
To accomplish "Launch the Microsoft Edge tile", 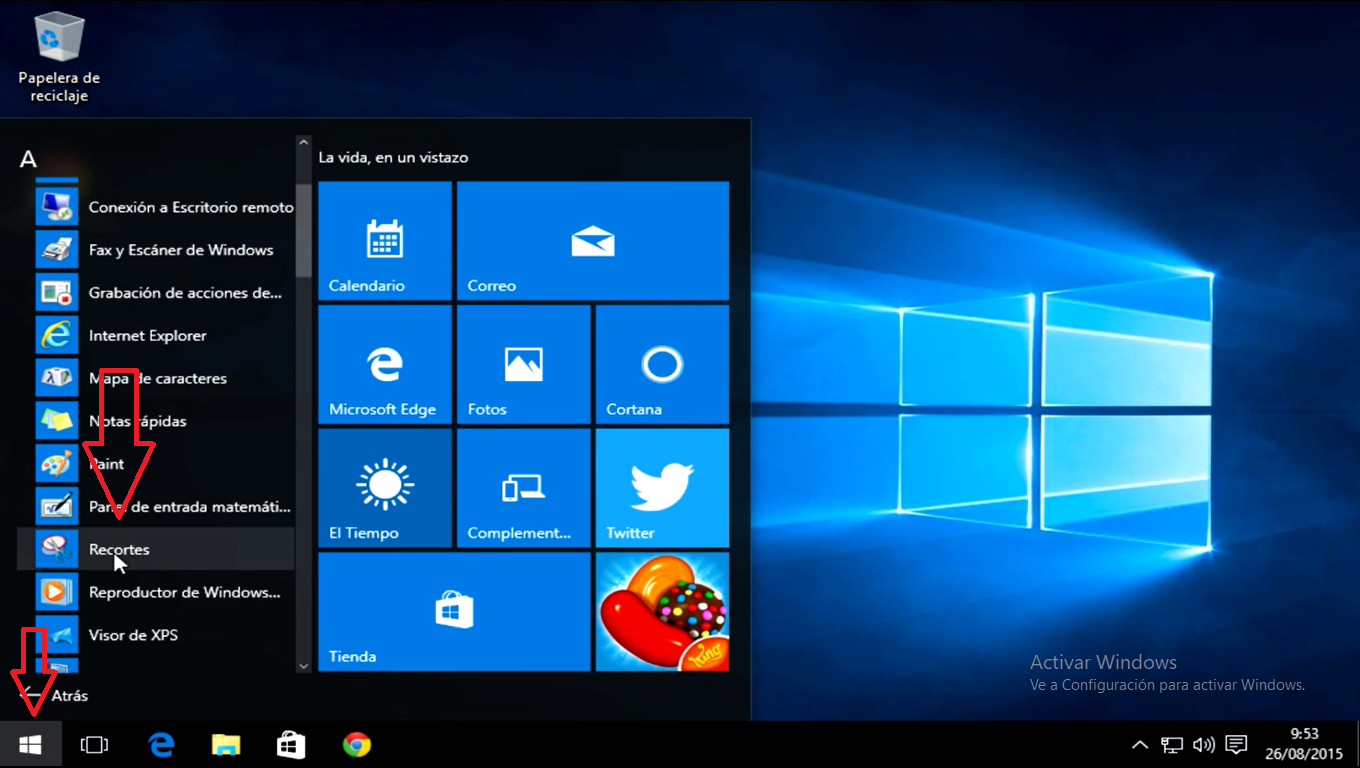I will pyautogui.click(x=385, y=365).
